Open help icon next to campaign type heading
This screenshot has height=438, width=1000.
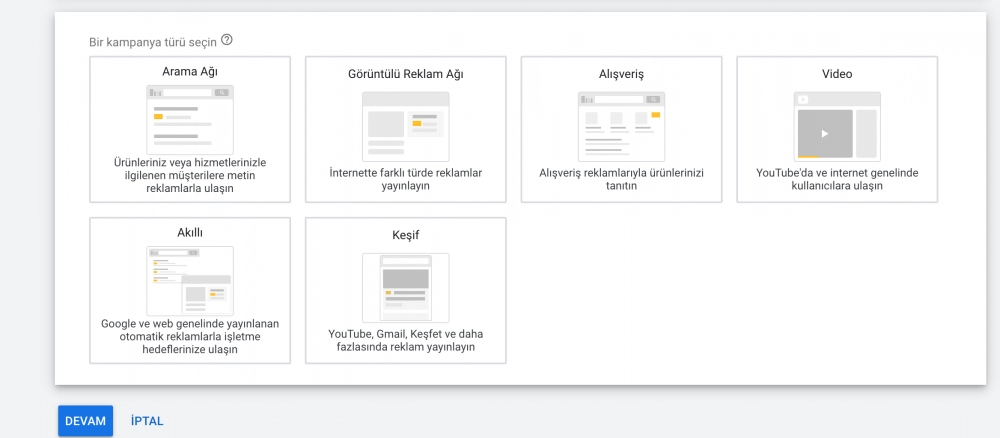226,40
